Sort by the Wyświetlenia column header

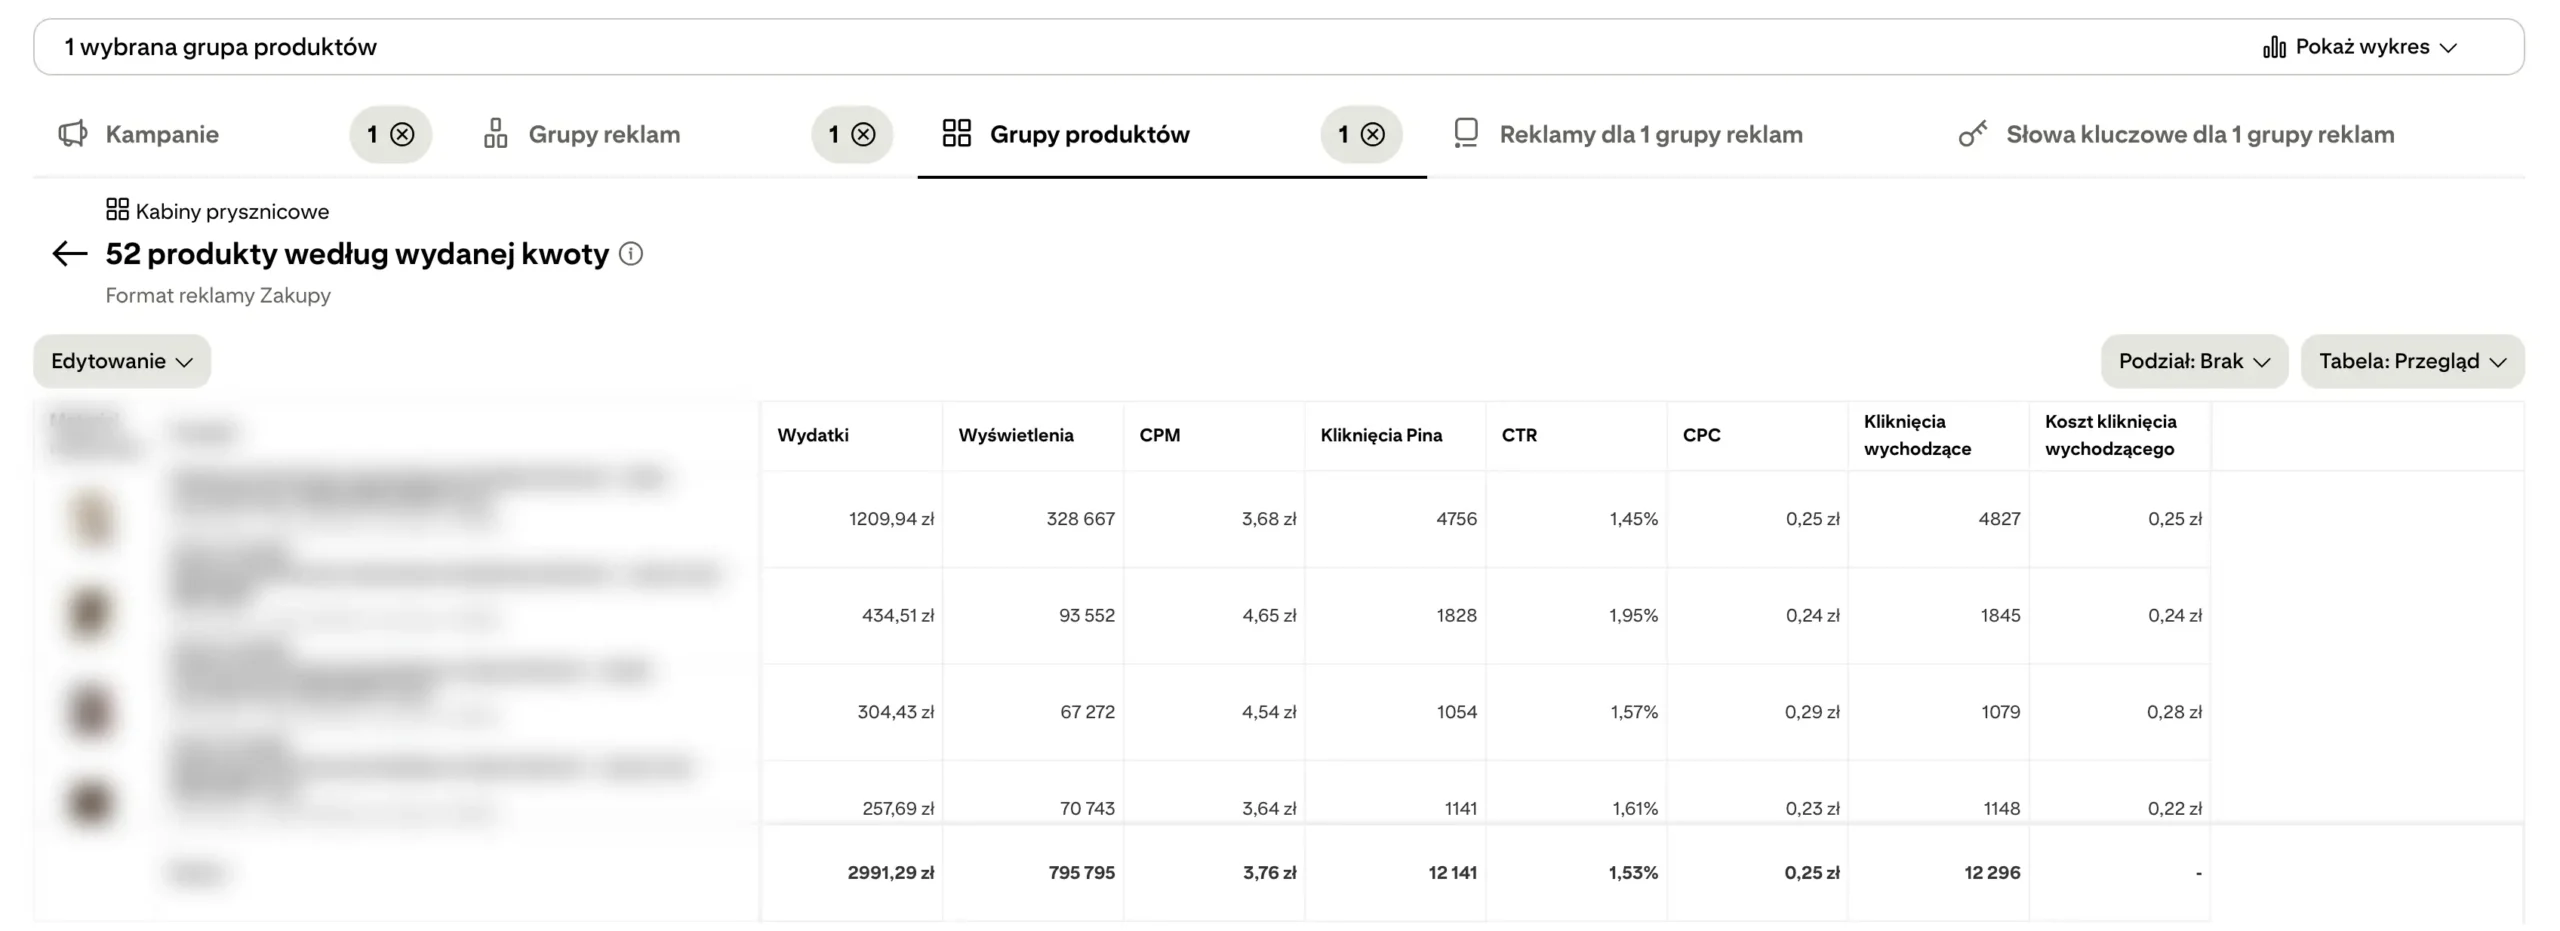pyautogui.click(x=1016, y=435)
